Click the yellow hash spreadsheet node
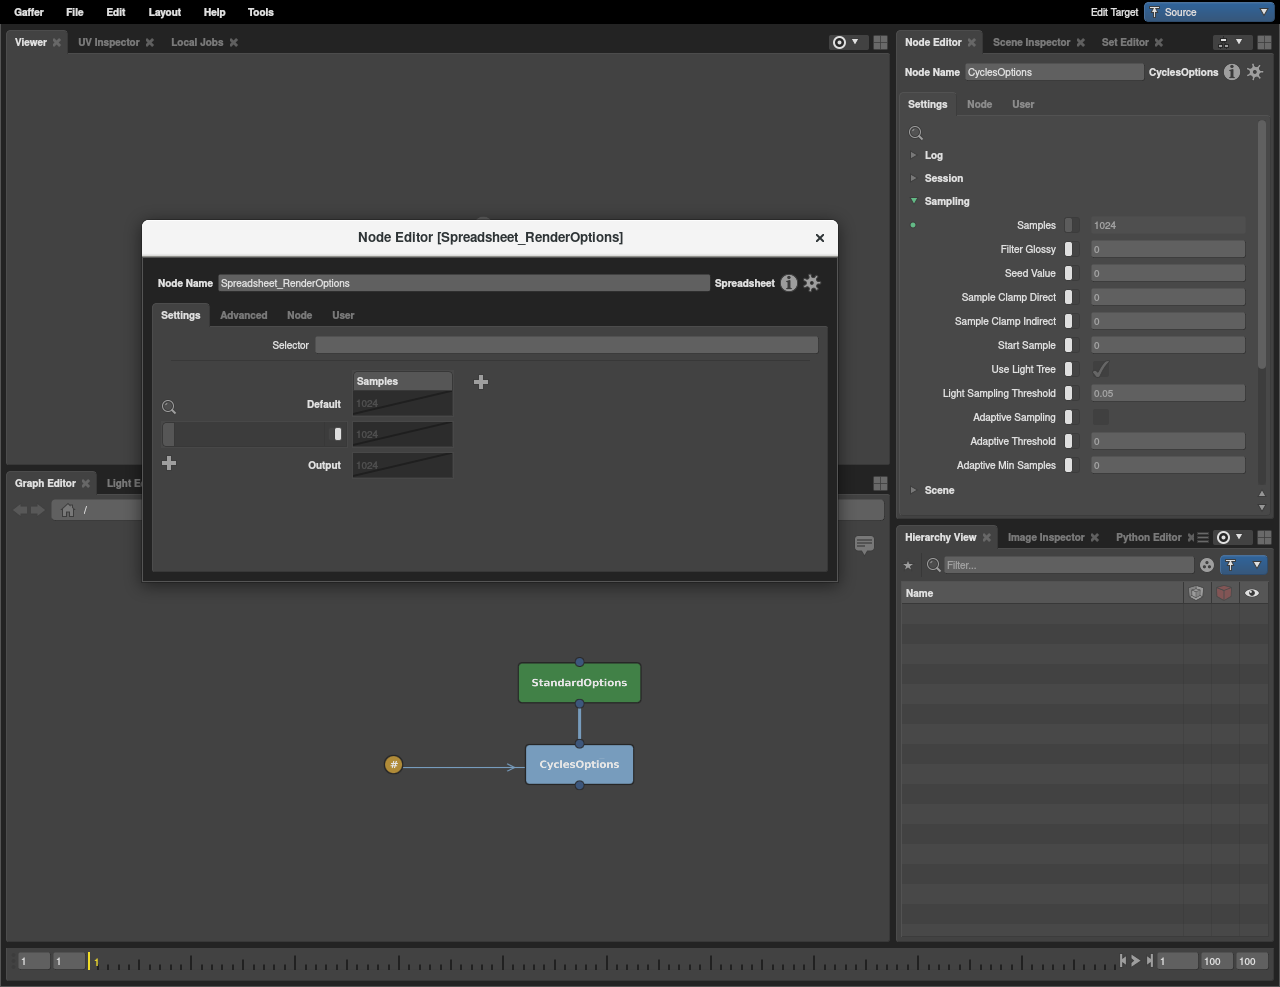The image size is (1280, 987). tap(394, 765)
